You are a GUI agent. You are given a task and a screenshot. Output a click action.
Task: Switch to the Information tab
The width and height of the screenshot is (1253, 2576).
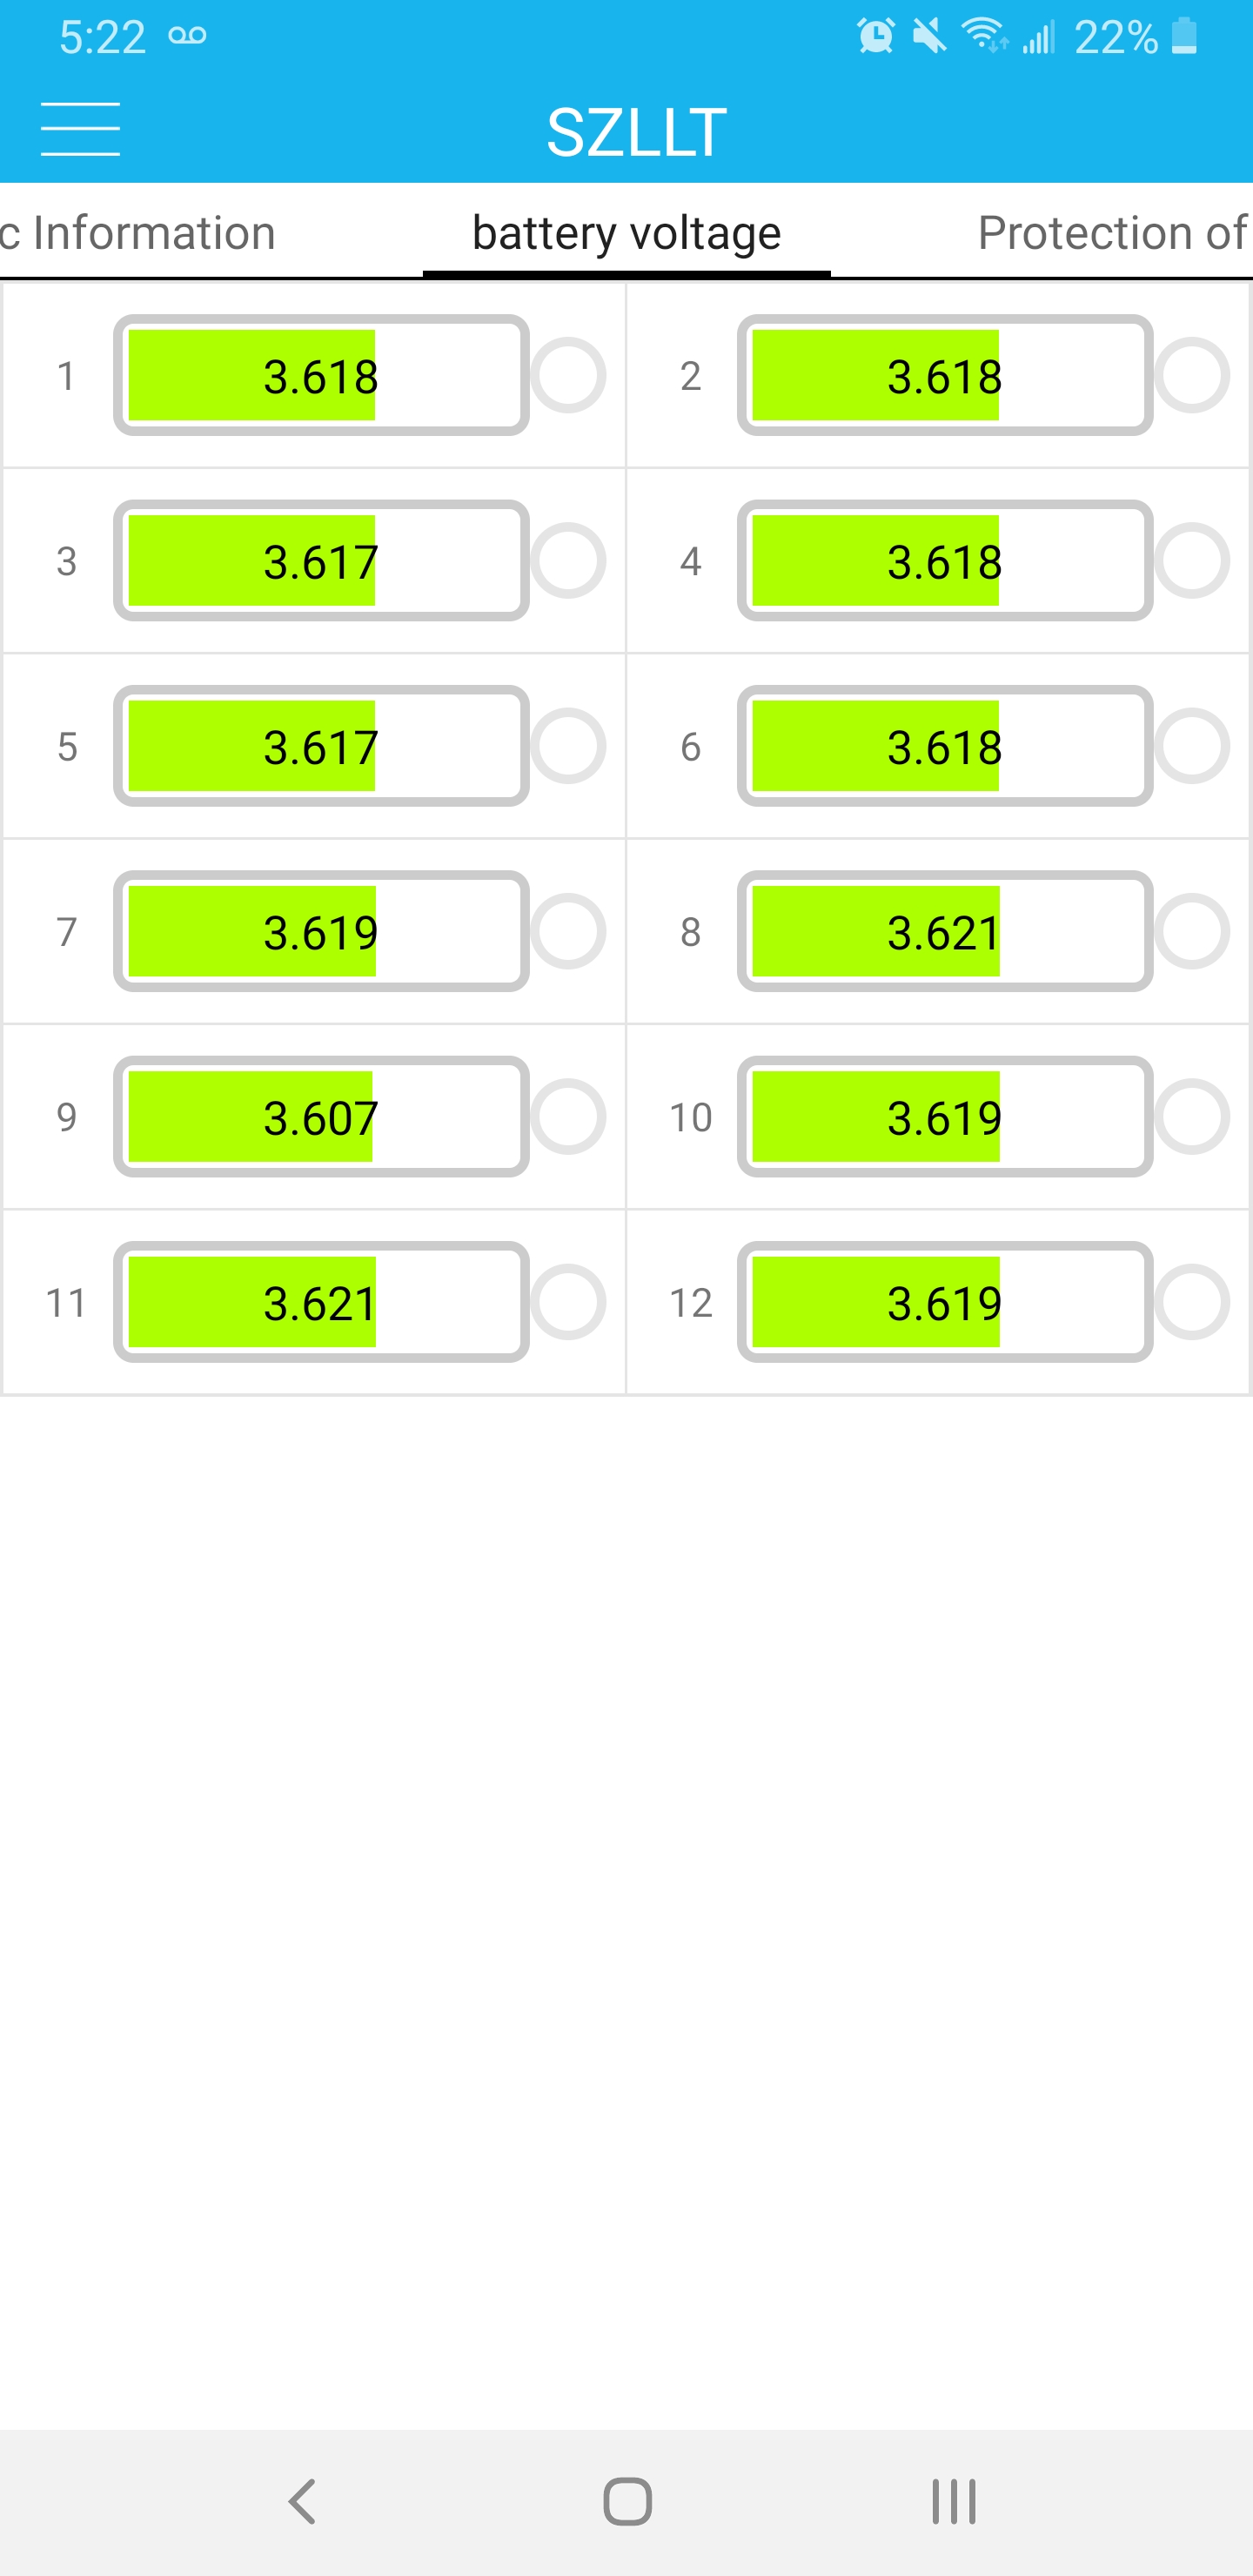[x=140, y=233]
